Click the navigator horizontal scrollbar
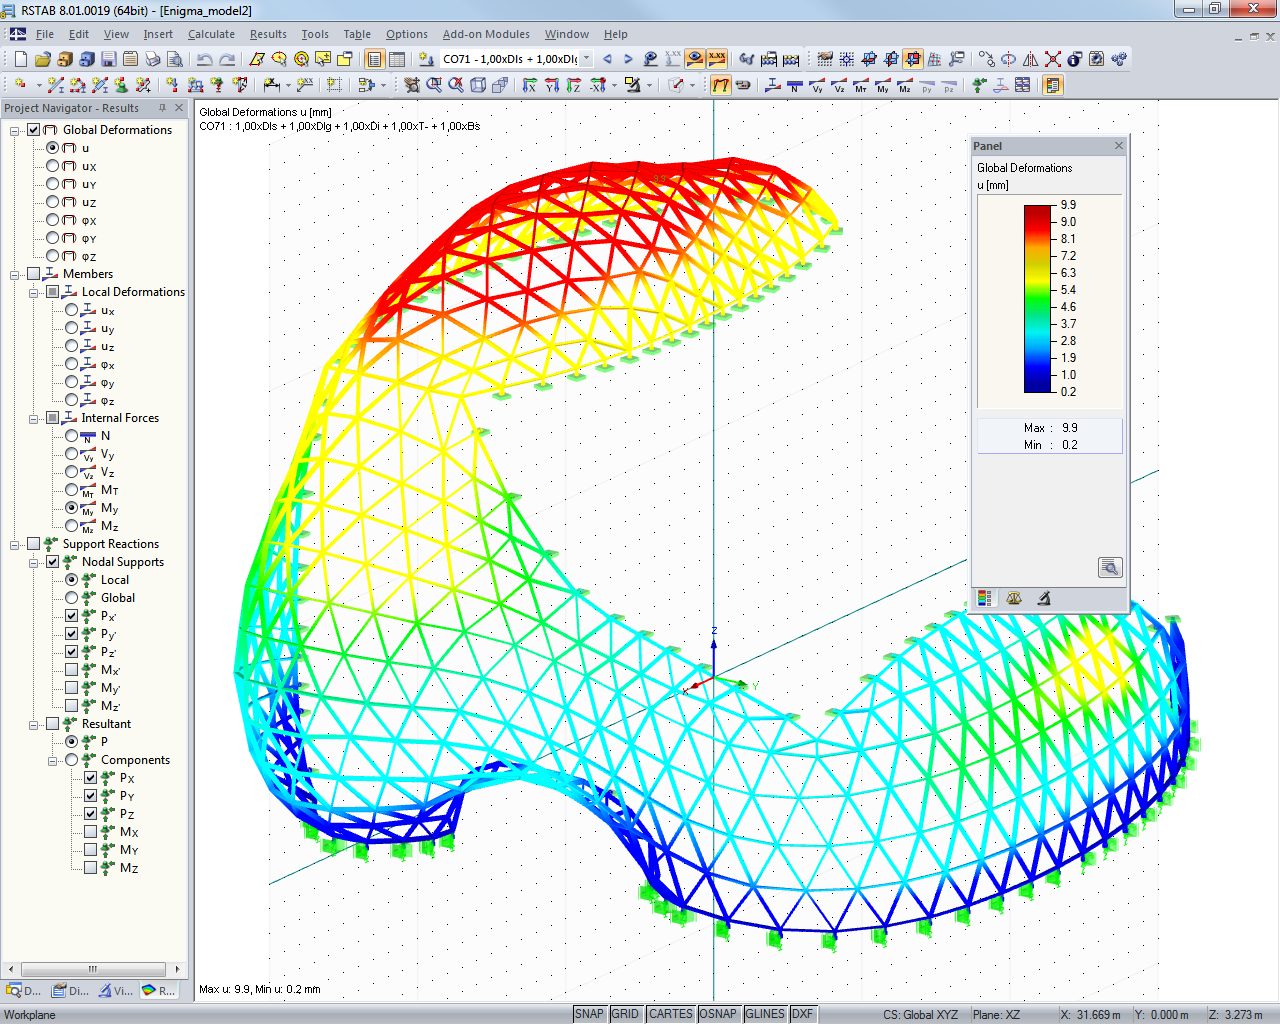This screenshot has height=1024, width=1280. (92, 968)
